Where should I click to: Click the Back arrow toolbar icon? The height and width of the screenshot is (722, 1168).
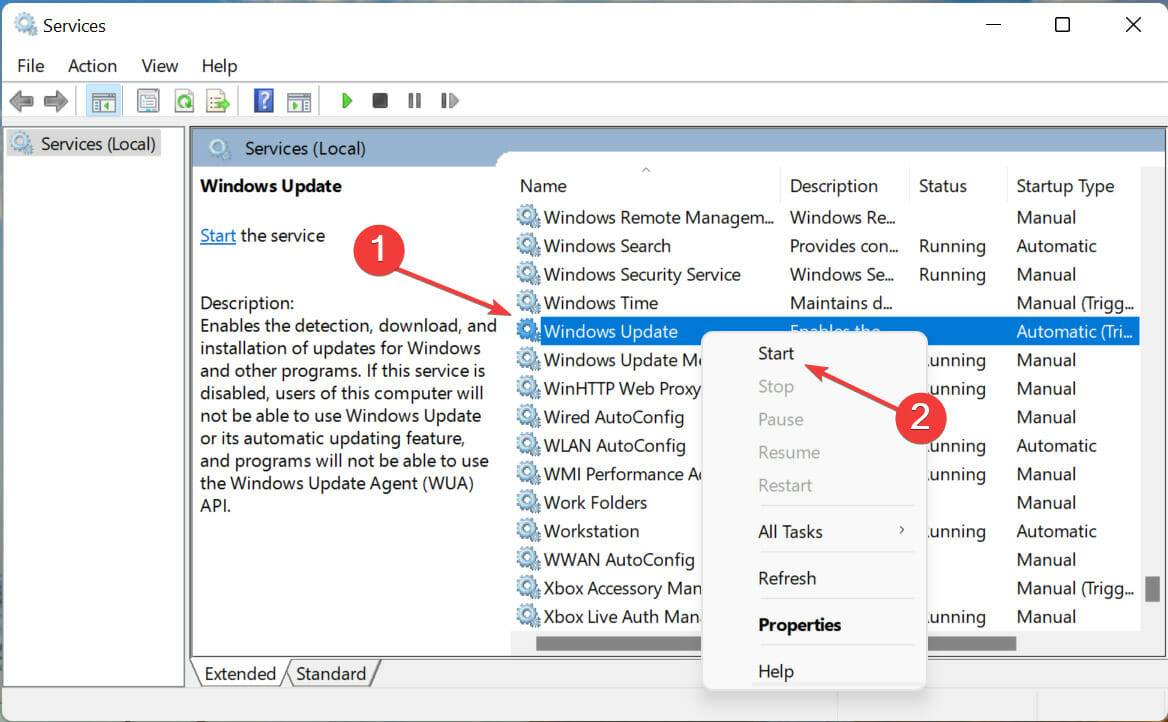22,101
